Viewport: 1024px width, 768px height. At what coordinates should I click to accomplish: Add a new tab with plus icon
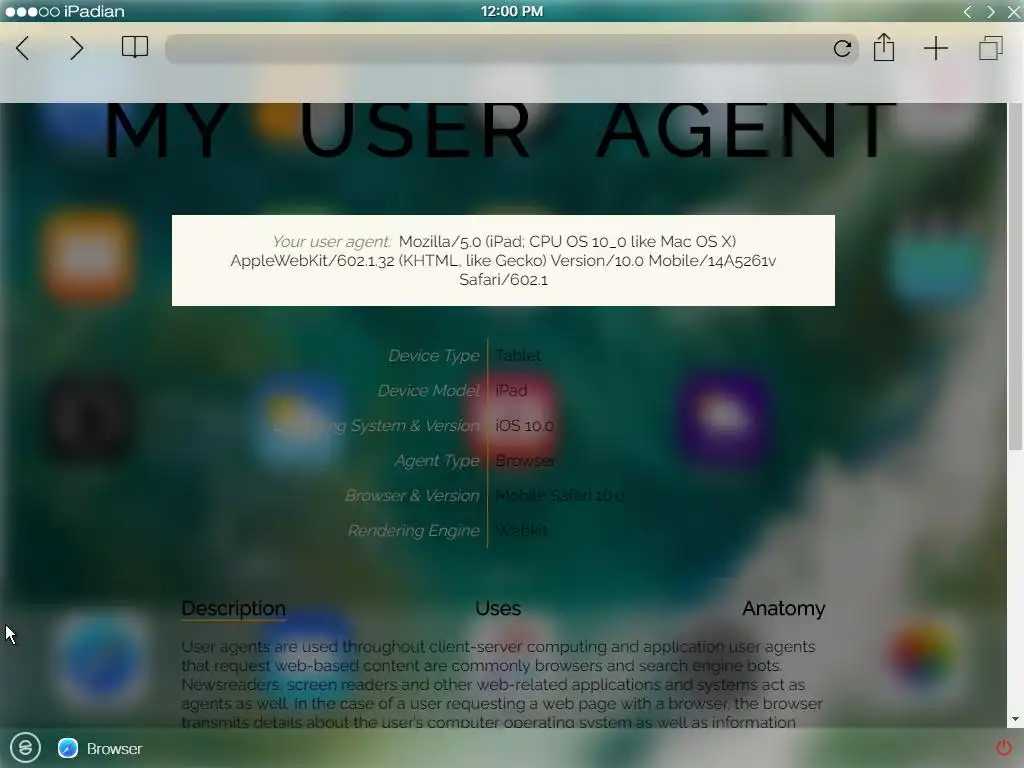[x=936, y=48]
